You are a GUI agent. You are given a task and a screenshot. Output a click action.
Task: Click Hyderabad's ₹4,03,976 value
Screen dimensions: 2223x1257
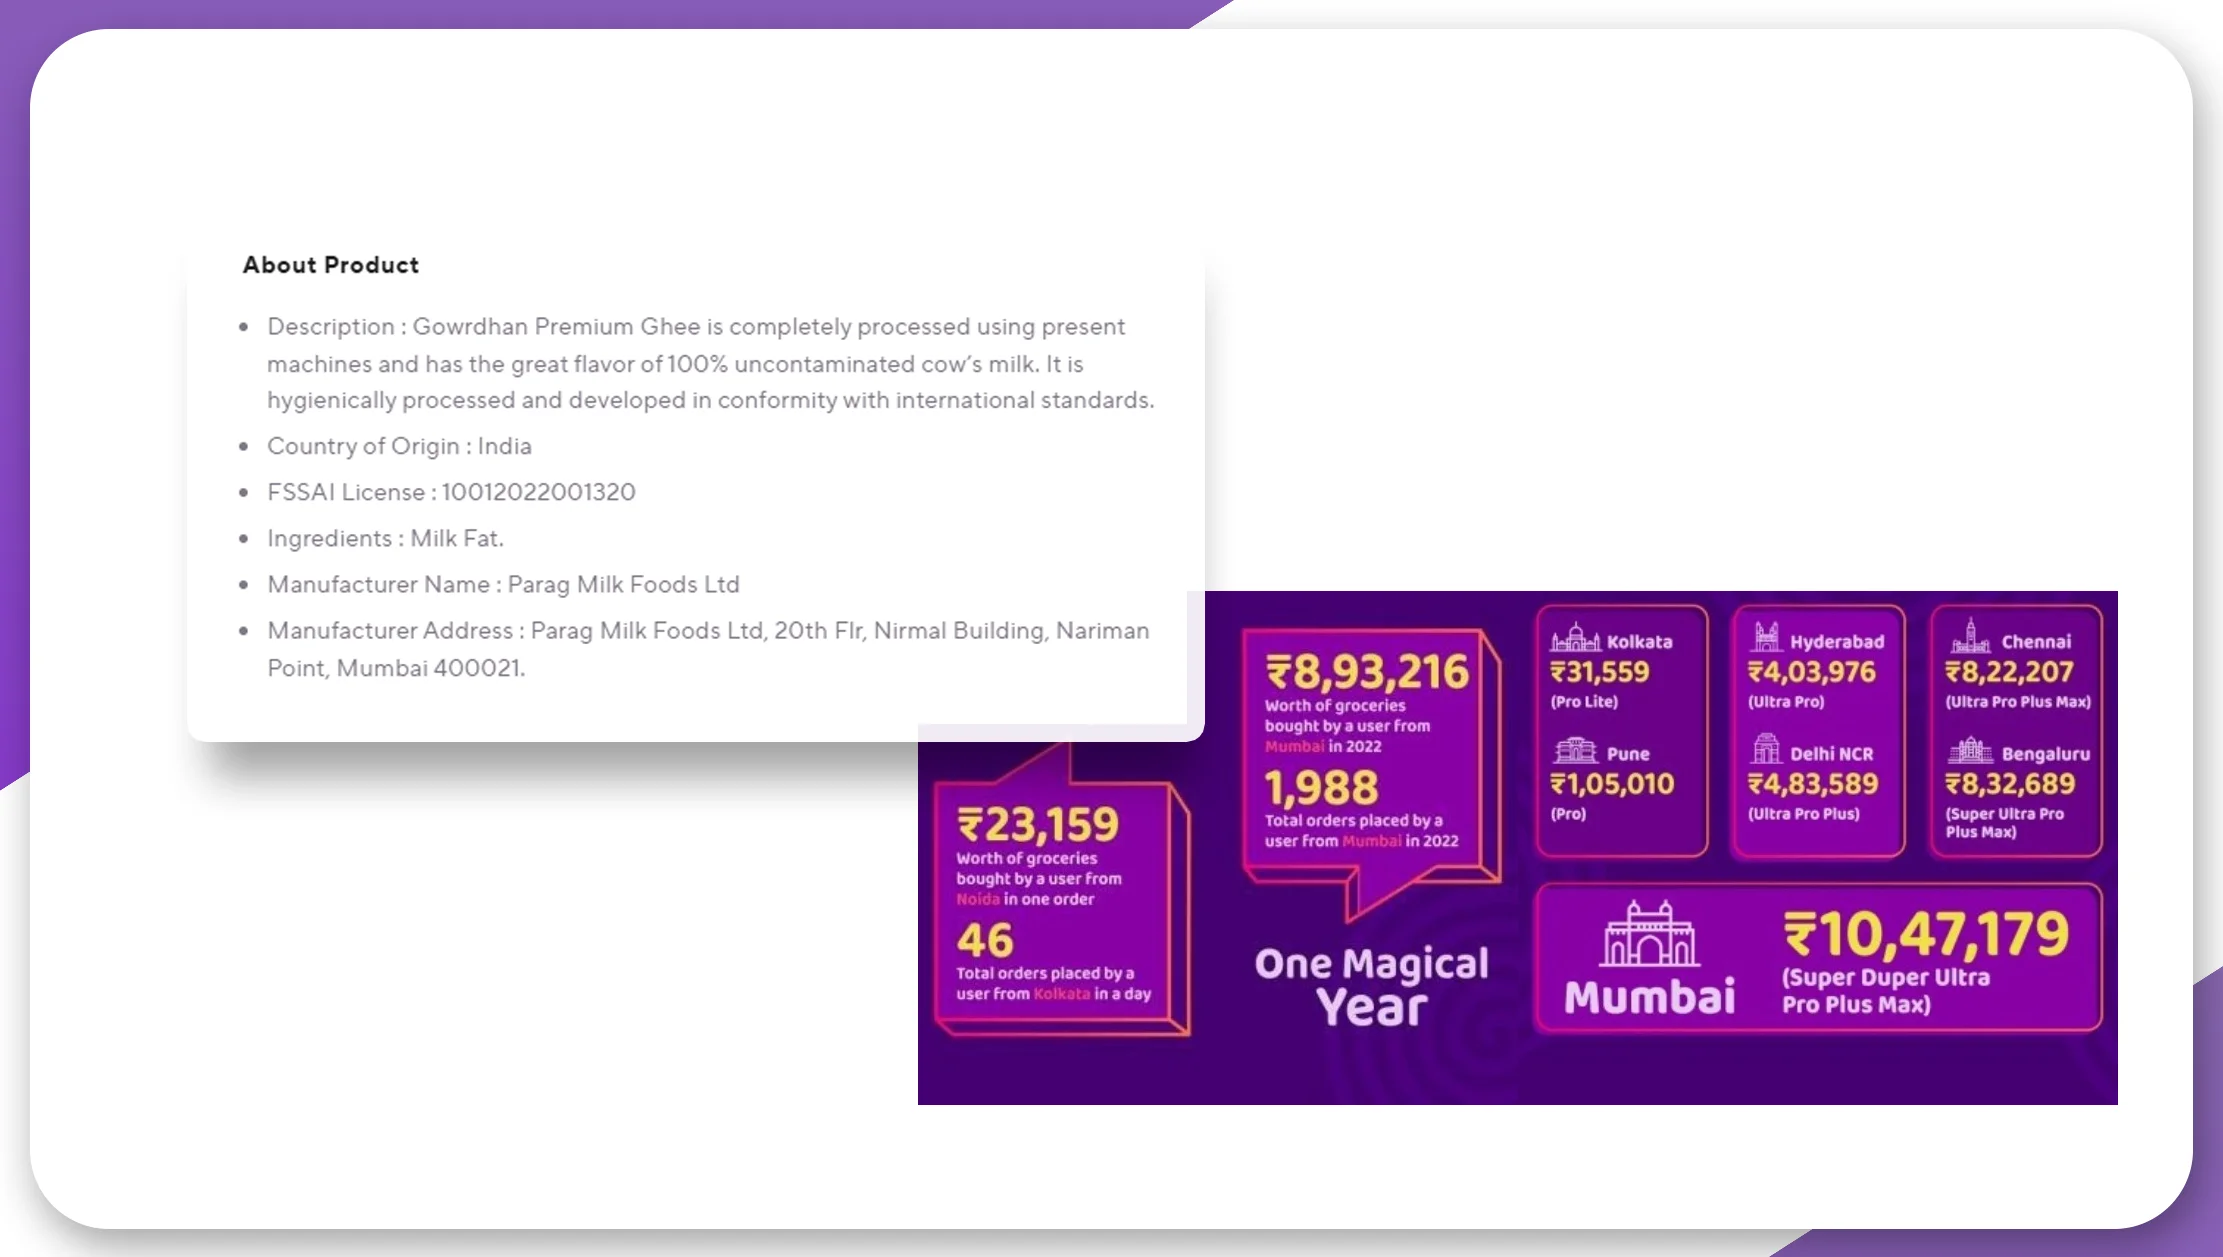click(1811, 672)
